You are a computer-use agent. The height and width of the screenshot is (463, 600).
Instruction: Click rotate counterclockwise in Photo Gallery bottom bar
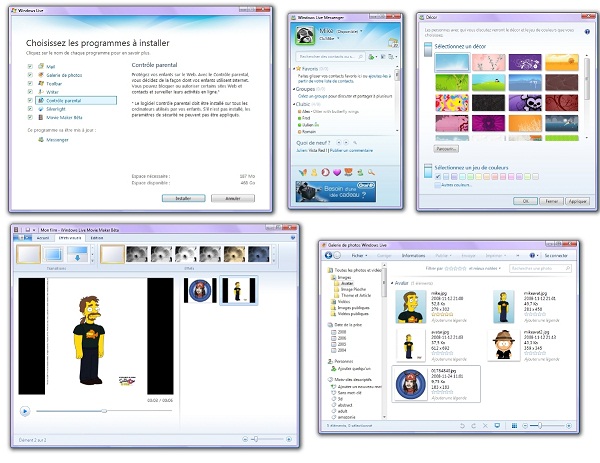[x=462, y=426]
